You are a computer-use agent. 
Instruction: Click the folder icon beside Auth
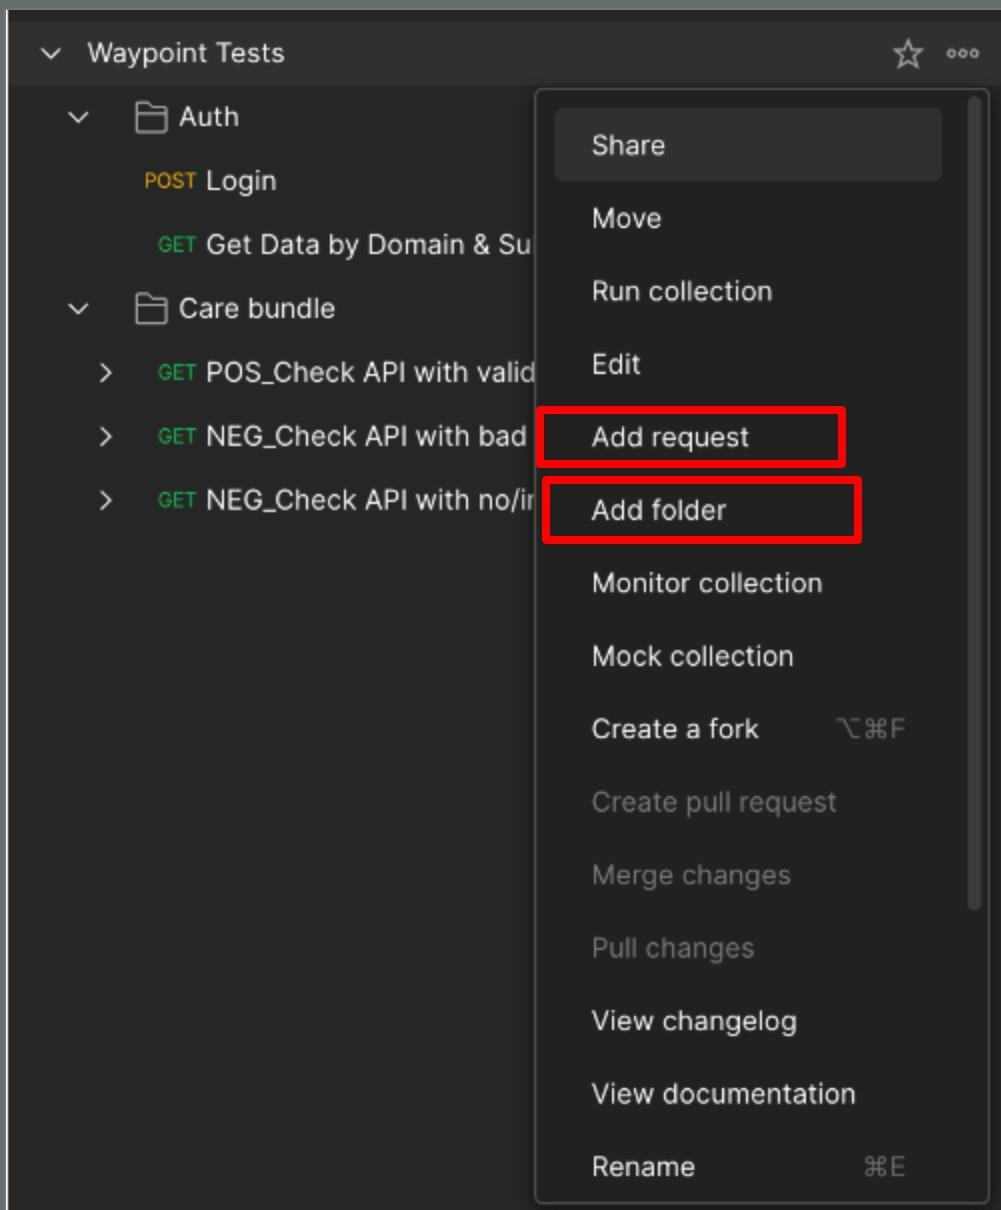tap(152, 116)
